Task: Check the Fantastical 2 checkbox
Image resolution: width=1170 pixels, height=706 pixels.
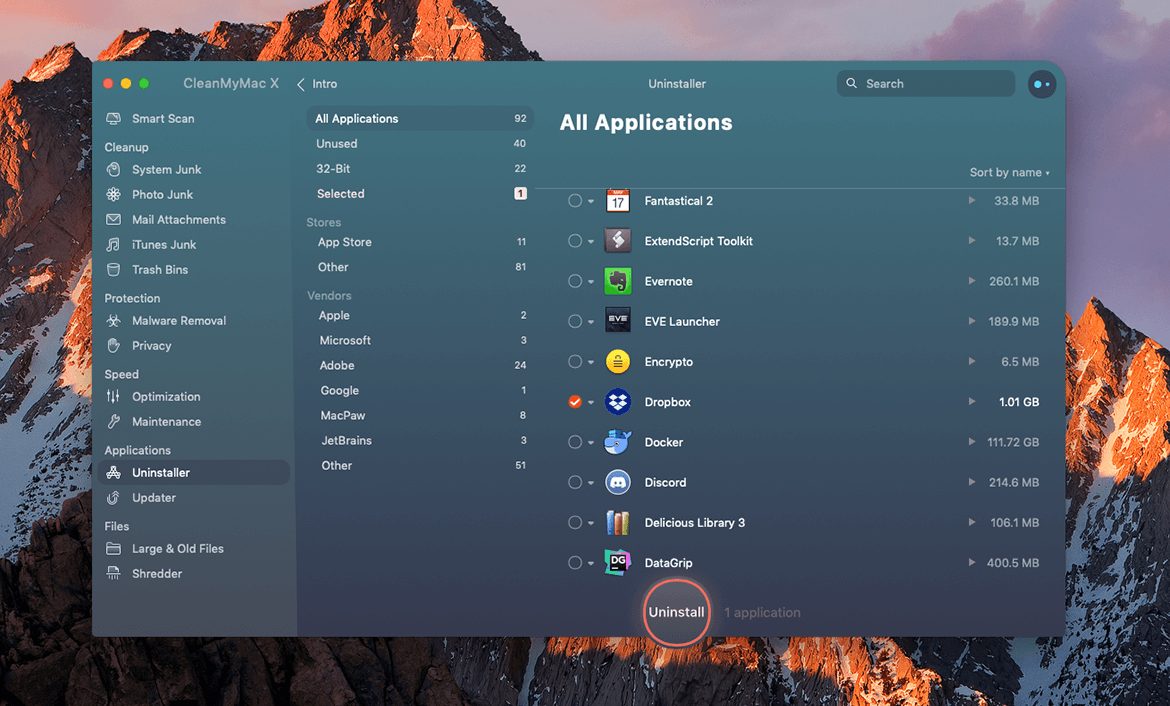Action: [575, 201]
